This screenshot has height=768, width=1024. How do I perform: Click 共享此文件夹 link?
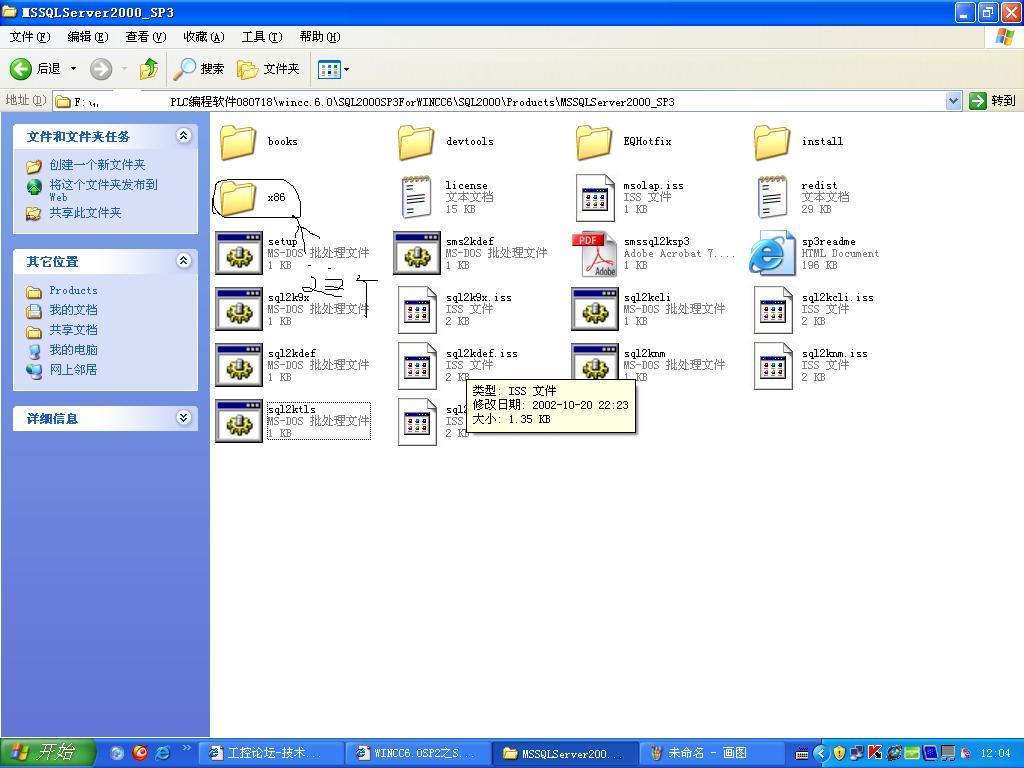pos(86,213)
